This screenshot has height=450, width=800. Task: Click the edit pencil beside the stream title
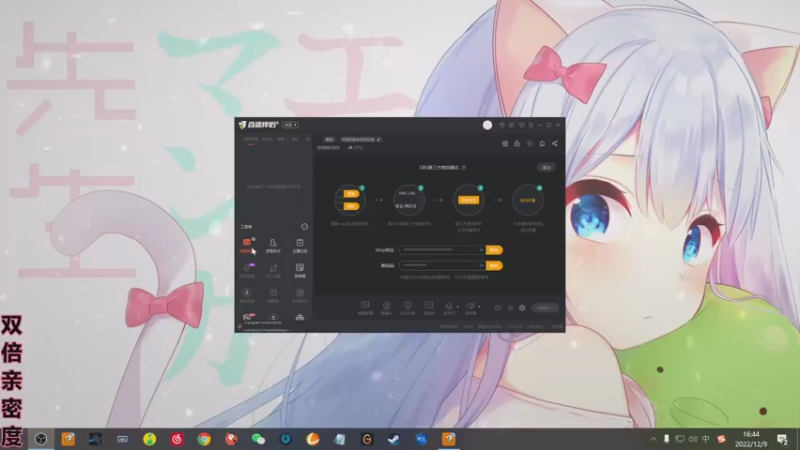(379, 139)
